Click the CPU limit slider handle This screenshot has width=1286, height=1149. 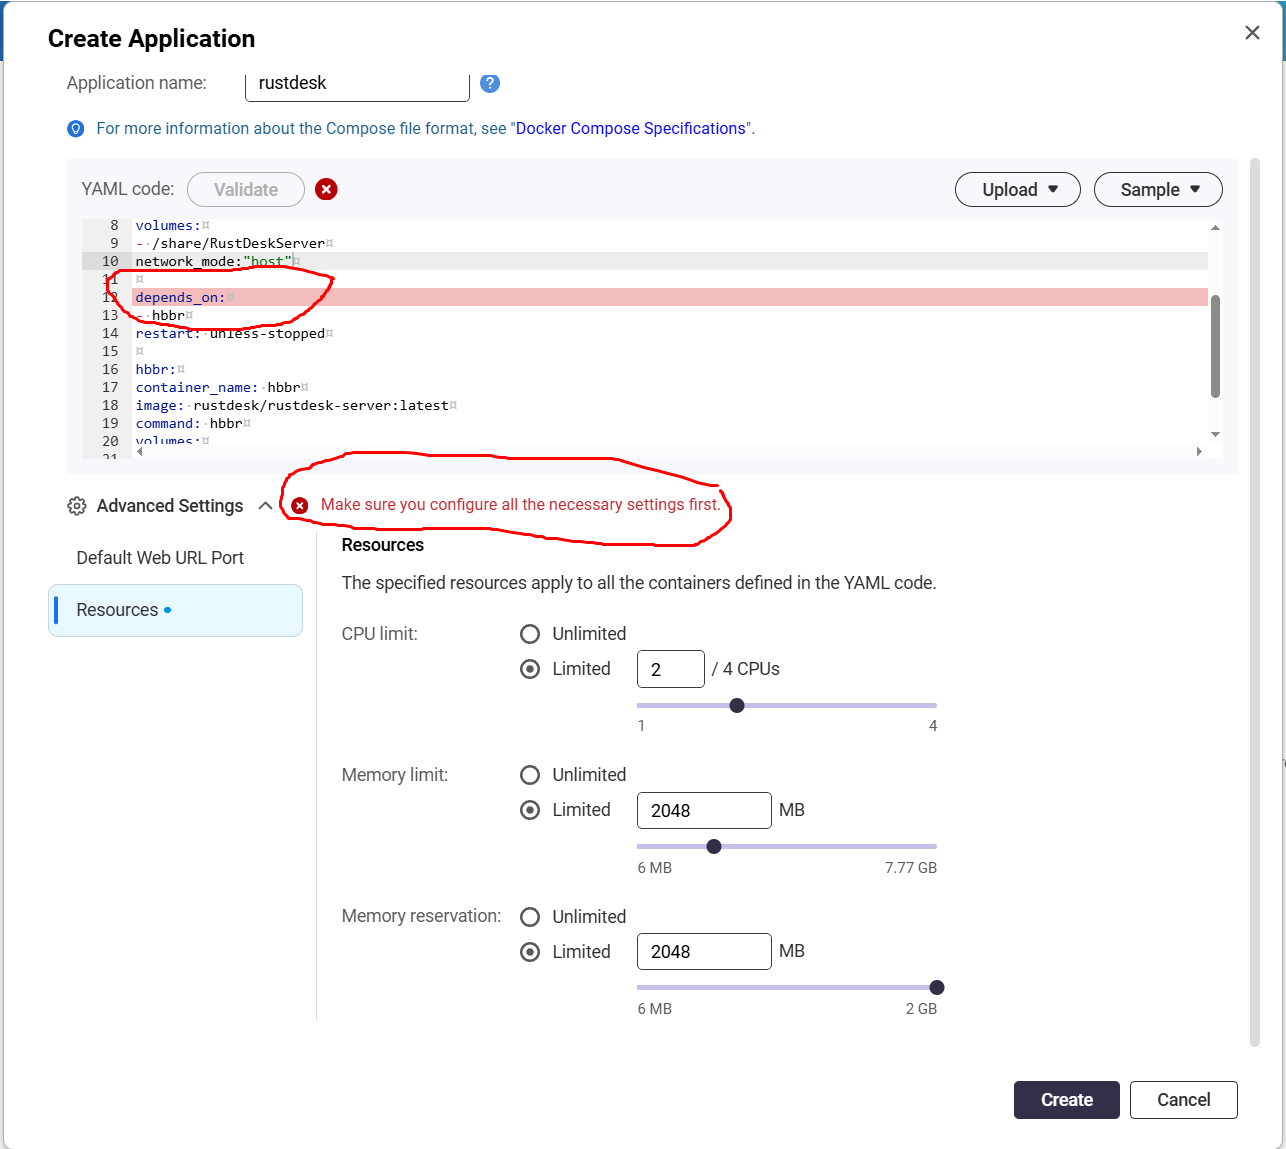click(737, 705)
